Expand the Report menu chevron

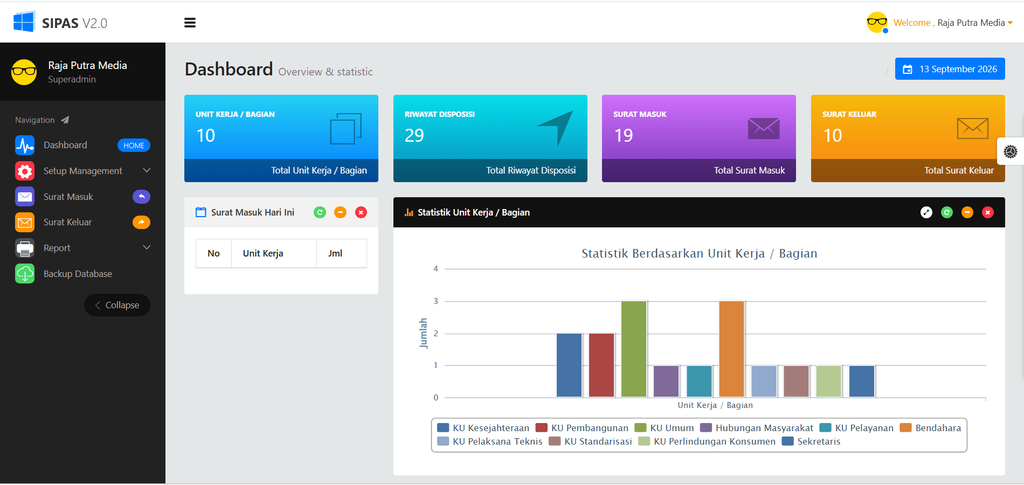tap(146, 247)
